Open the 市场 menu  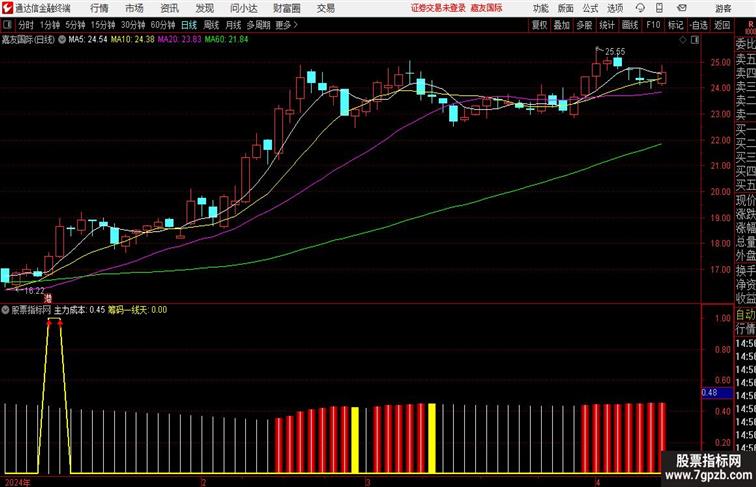tap(134, 8)
